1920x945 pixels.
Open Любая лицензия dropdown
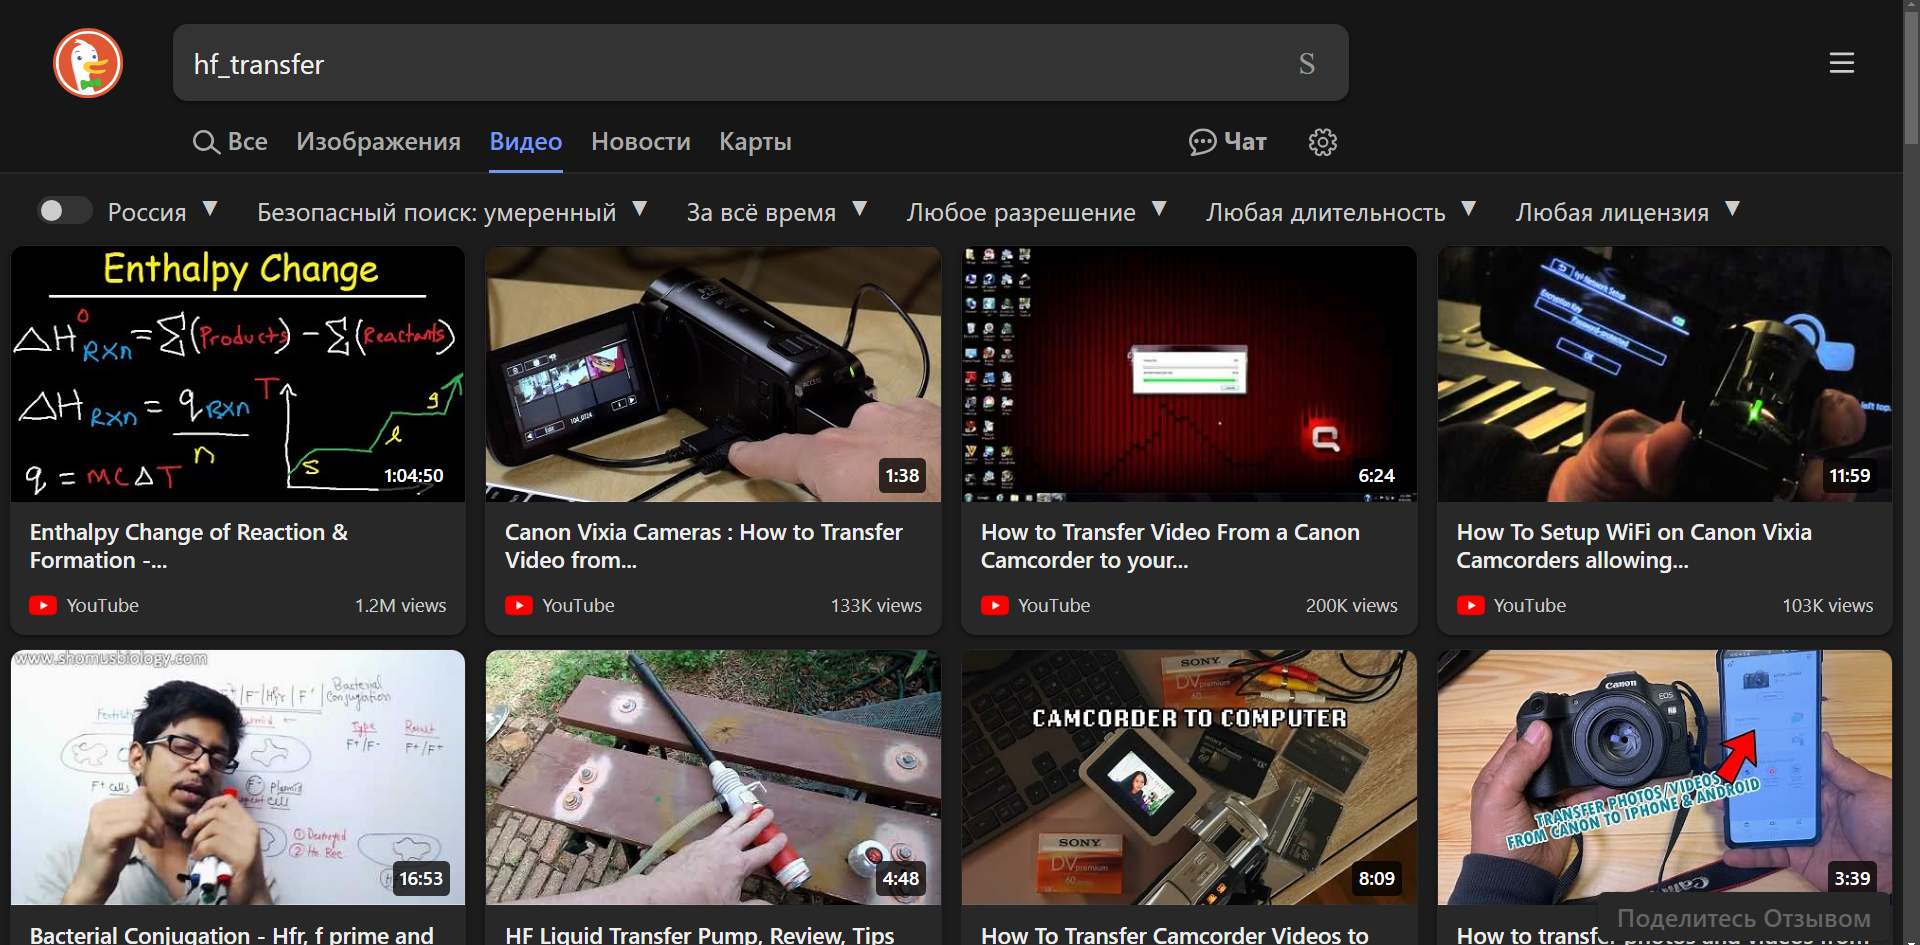coord(1627,211)
